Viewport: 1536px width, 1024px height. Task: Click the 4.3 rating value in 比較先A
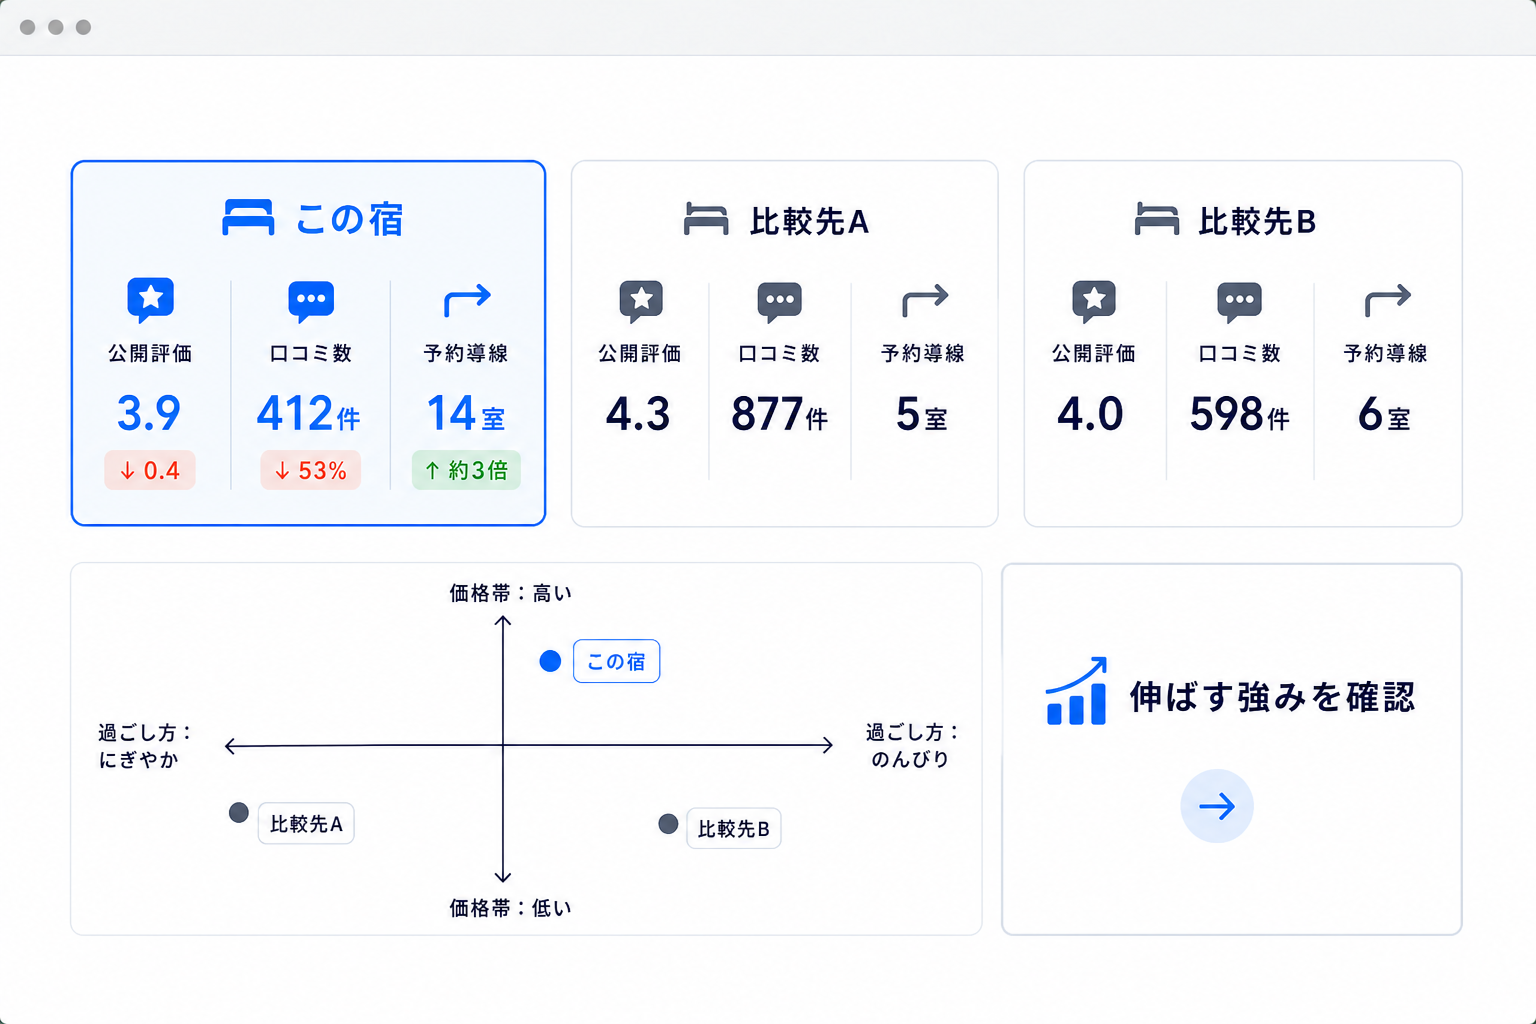coord(638,414)
